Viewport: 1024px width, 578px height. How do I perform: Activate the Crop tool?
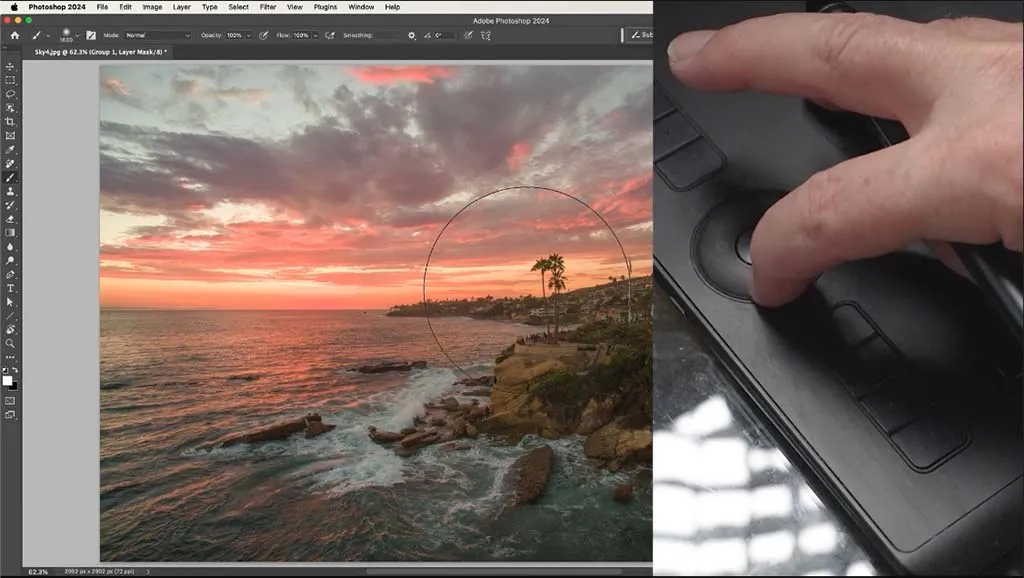point(10,120)
